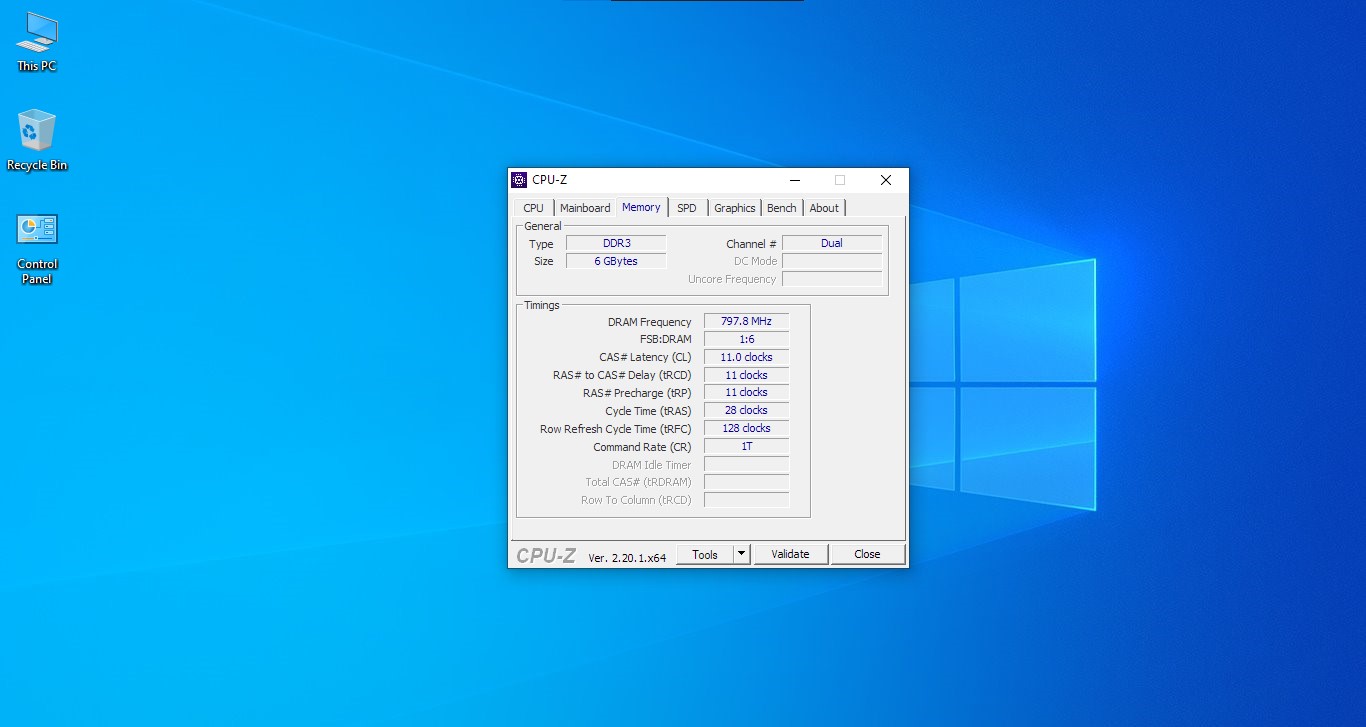Close CPU-Z with the title bar X
The image size is (1366, 727).
point(885,180)
